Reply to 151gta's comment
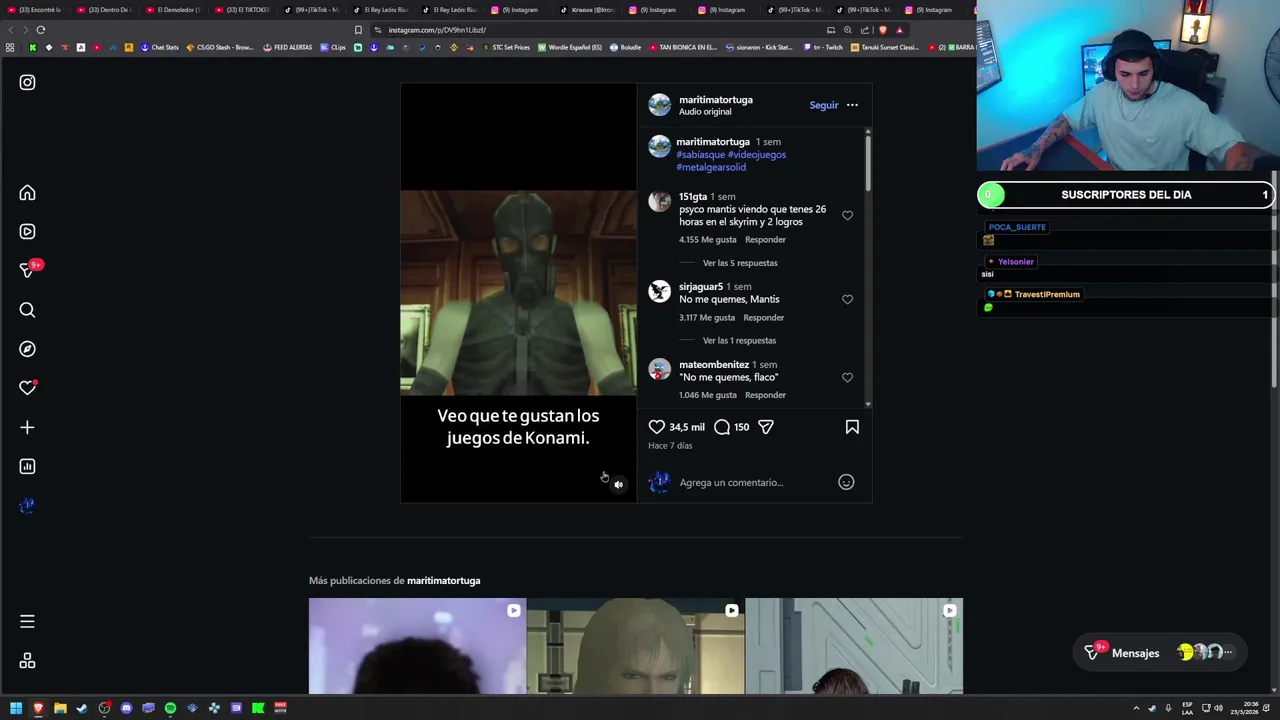Image resolution: width=1280 pixels, height=720 pixels. [765, 240]
